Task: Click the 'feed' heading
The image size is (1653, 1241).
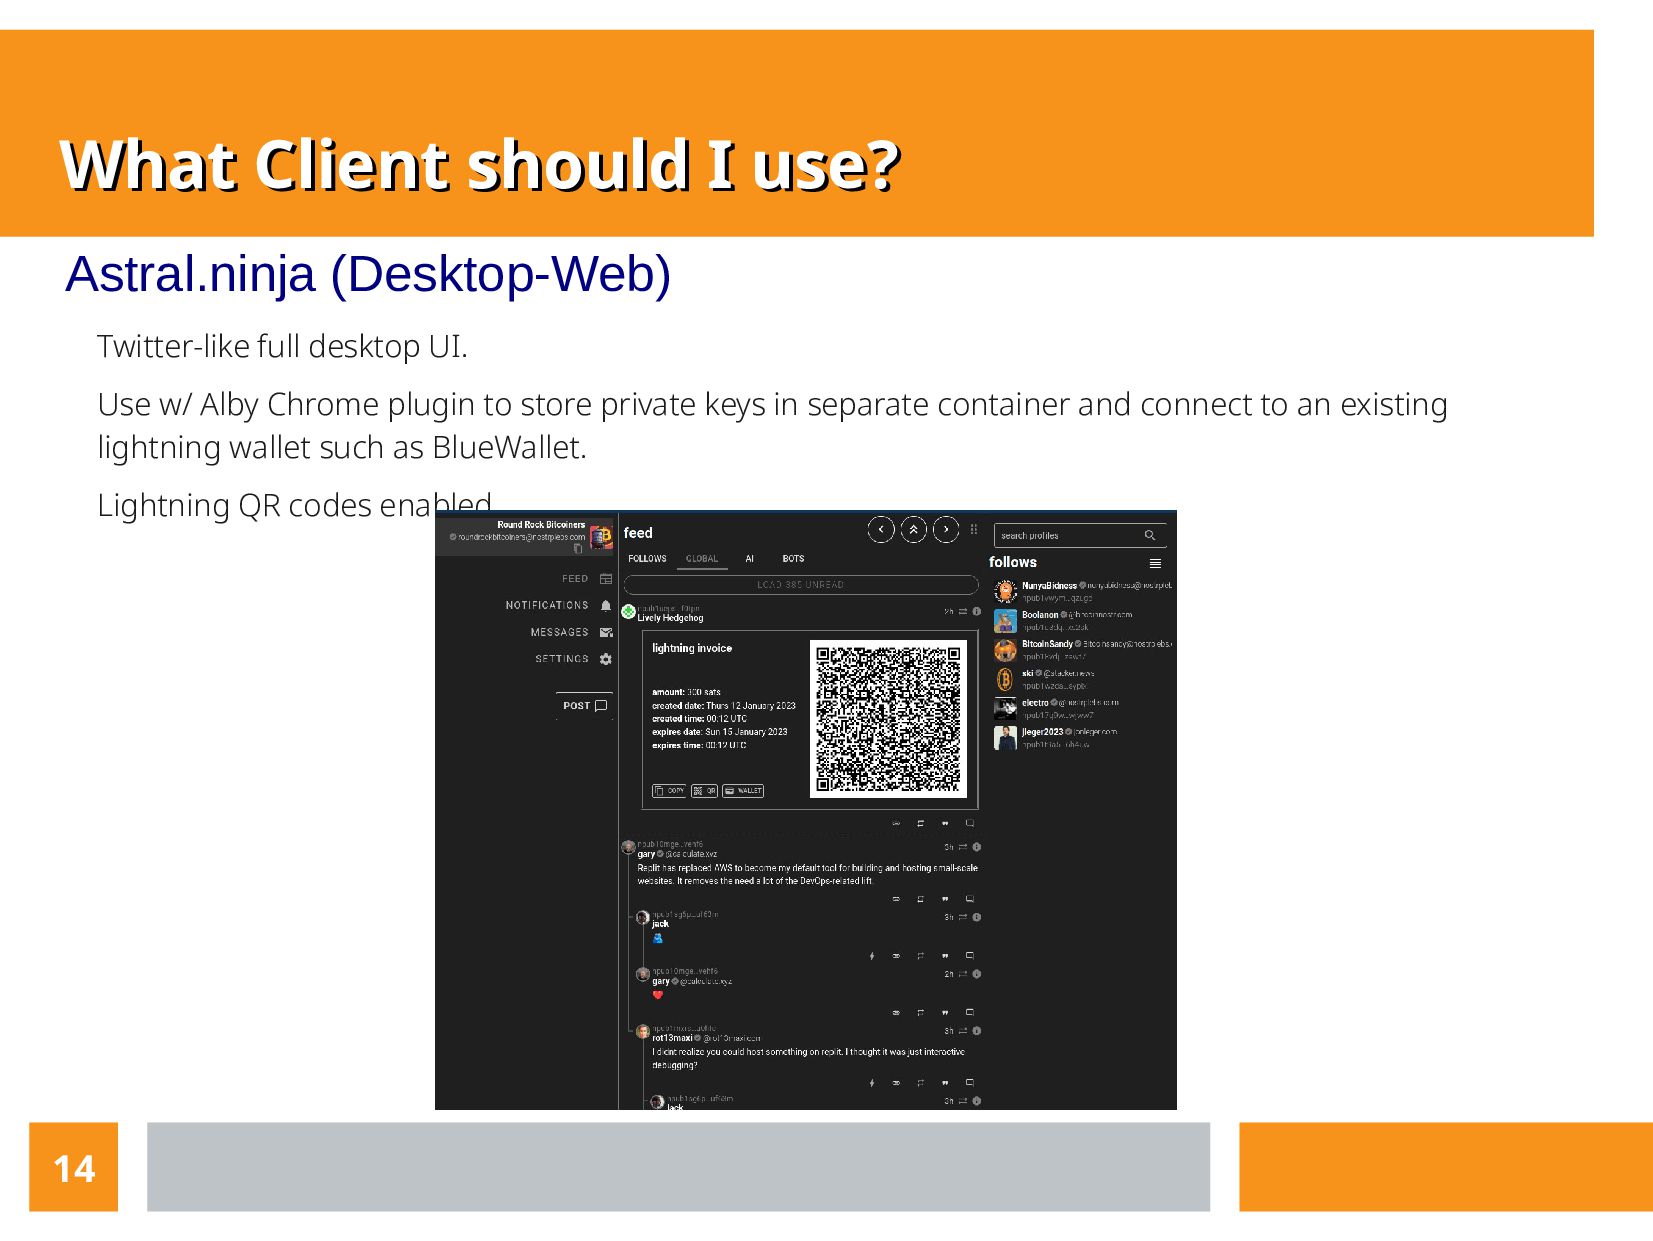Action: [638, 533]
